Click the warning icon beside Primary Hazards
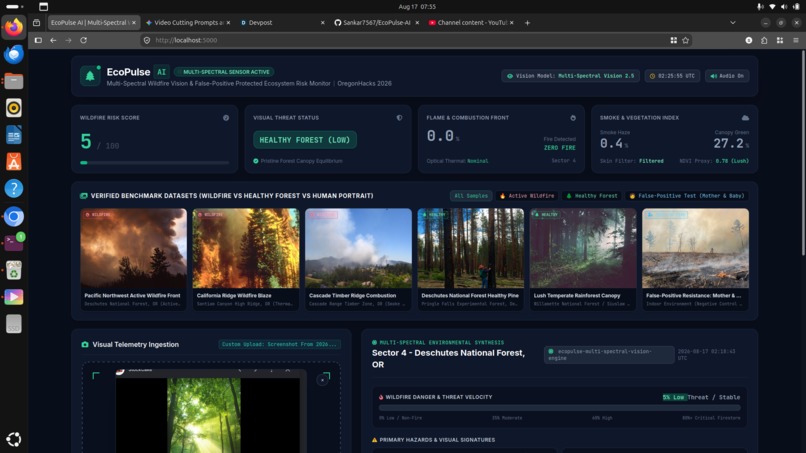The width and height of the screenshot is (806, 453). click(374, 440)
